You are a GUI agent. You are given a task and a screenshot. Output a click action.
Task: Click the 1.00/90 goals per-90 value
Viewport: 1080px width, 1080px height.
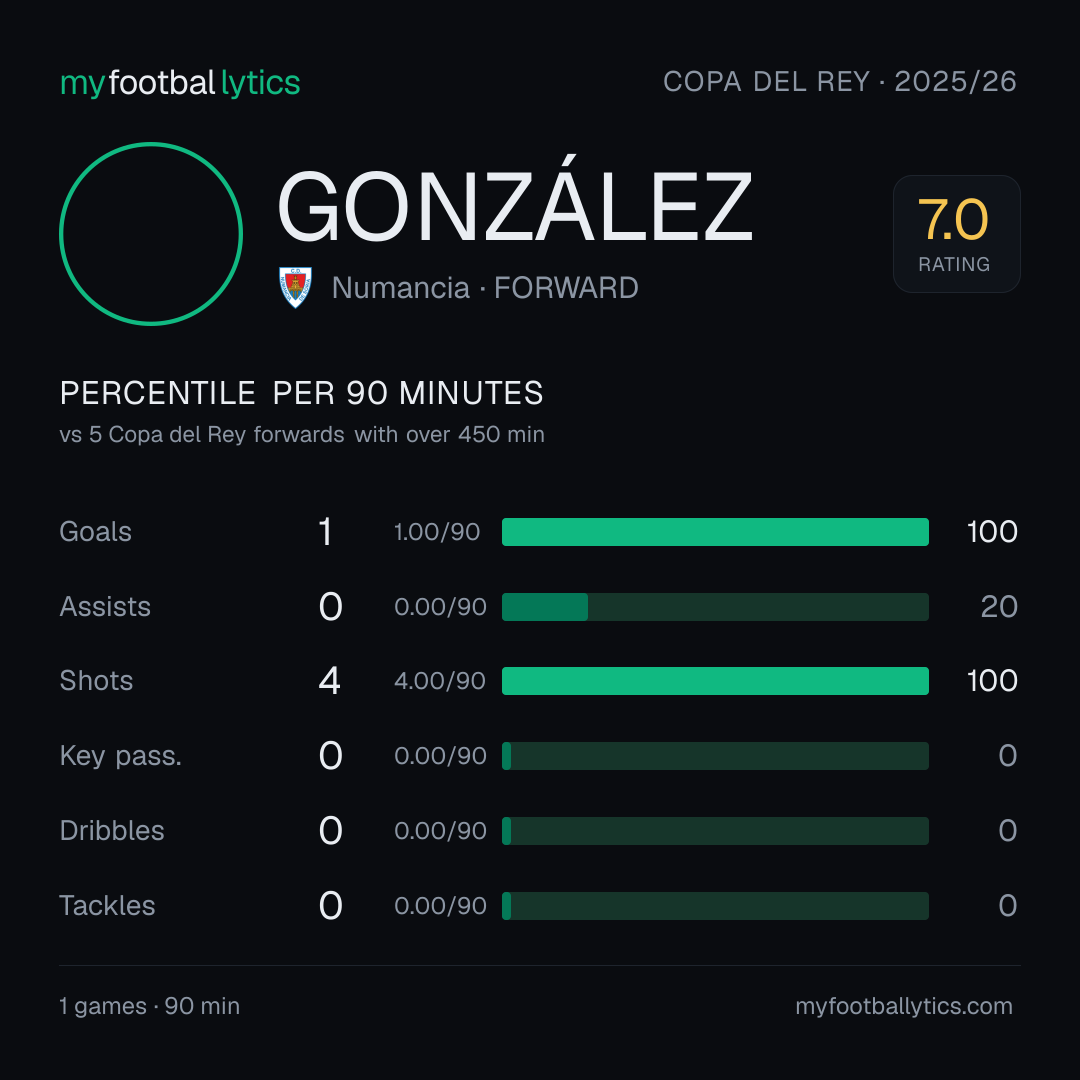(x=437, y=532)
